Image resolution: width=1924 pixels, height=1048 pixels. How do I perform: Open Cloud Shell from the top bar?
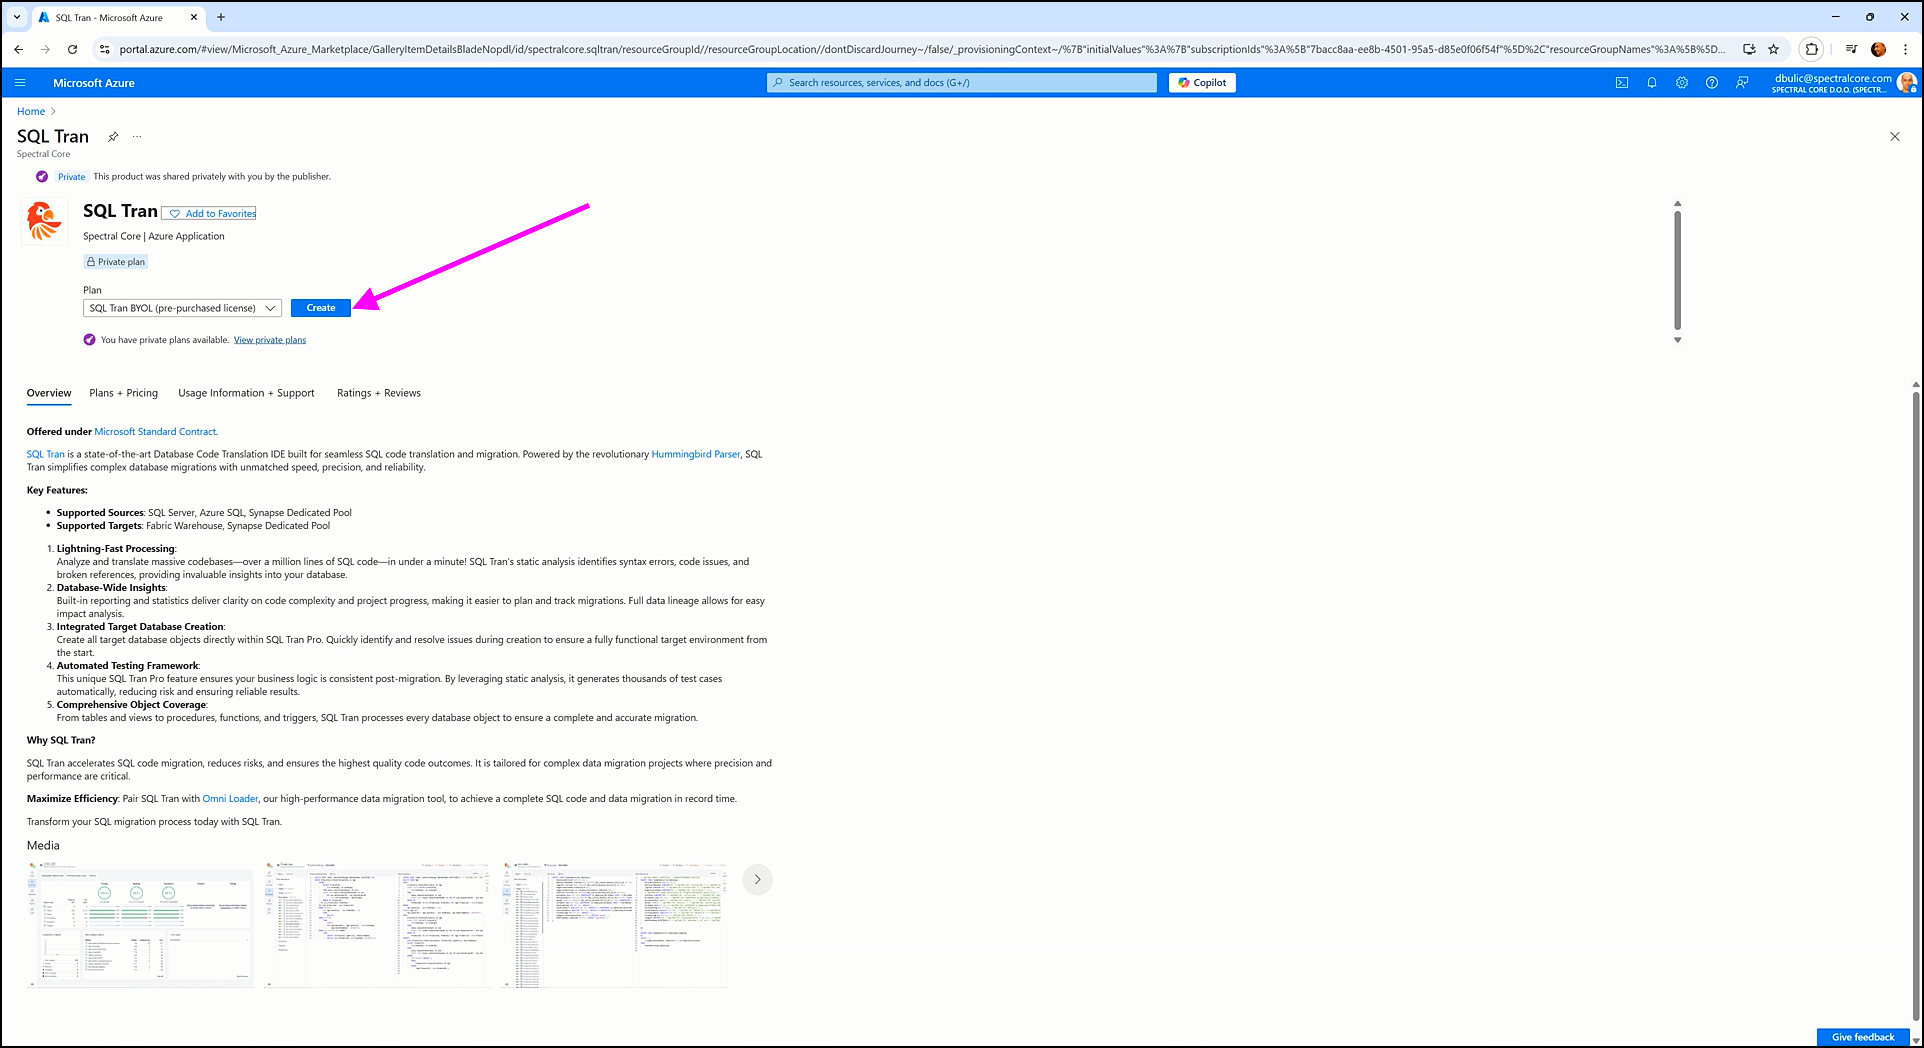tap(1622, 83)
